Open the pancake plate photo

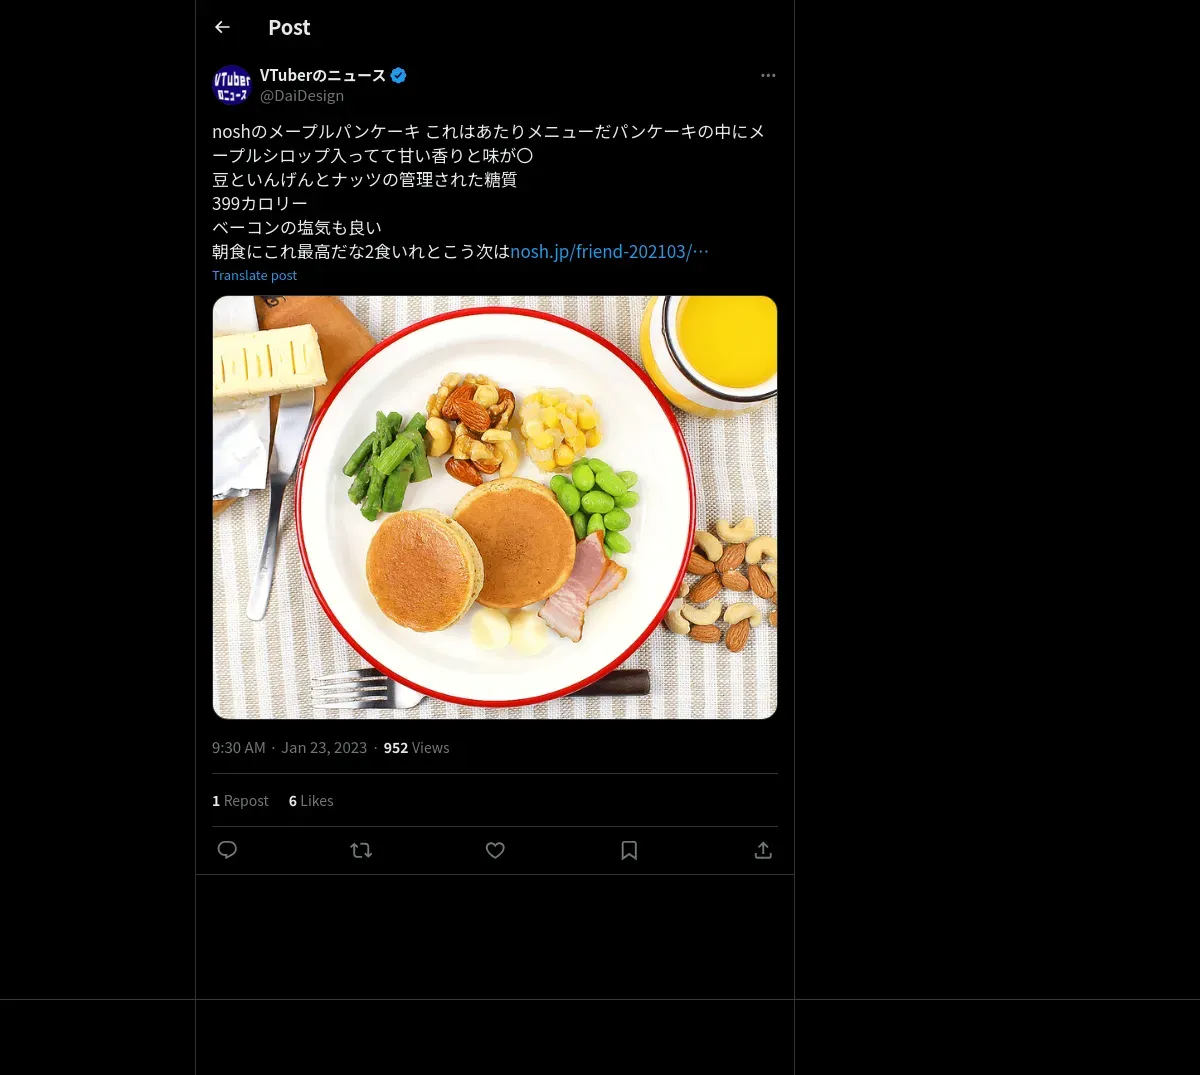pos(495,507)
